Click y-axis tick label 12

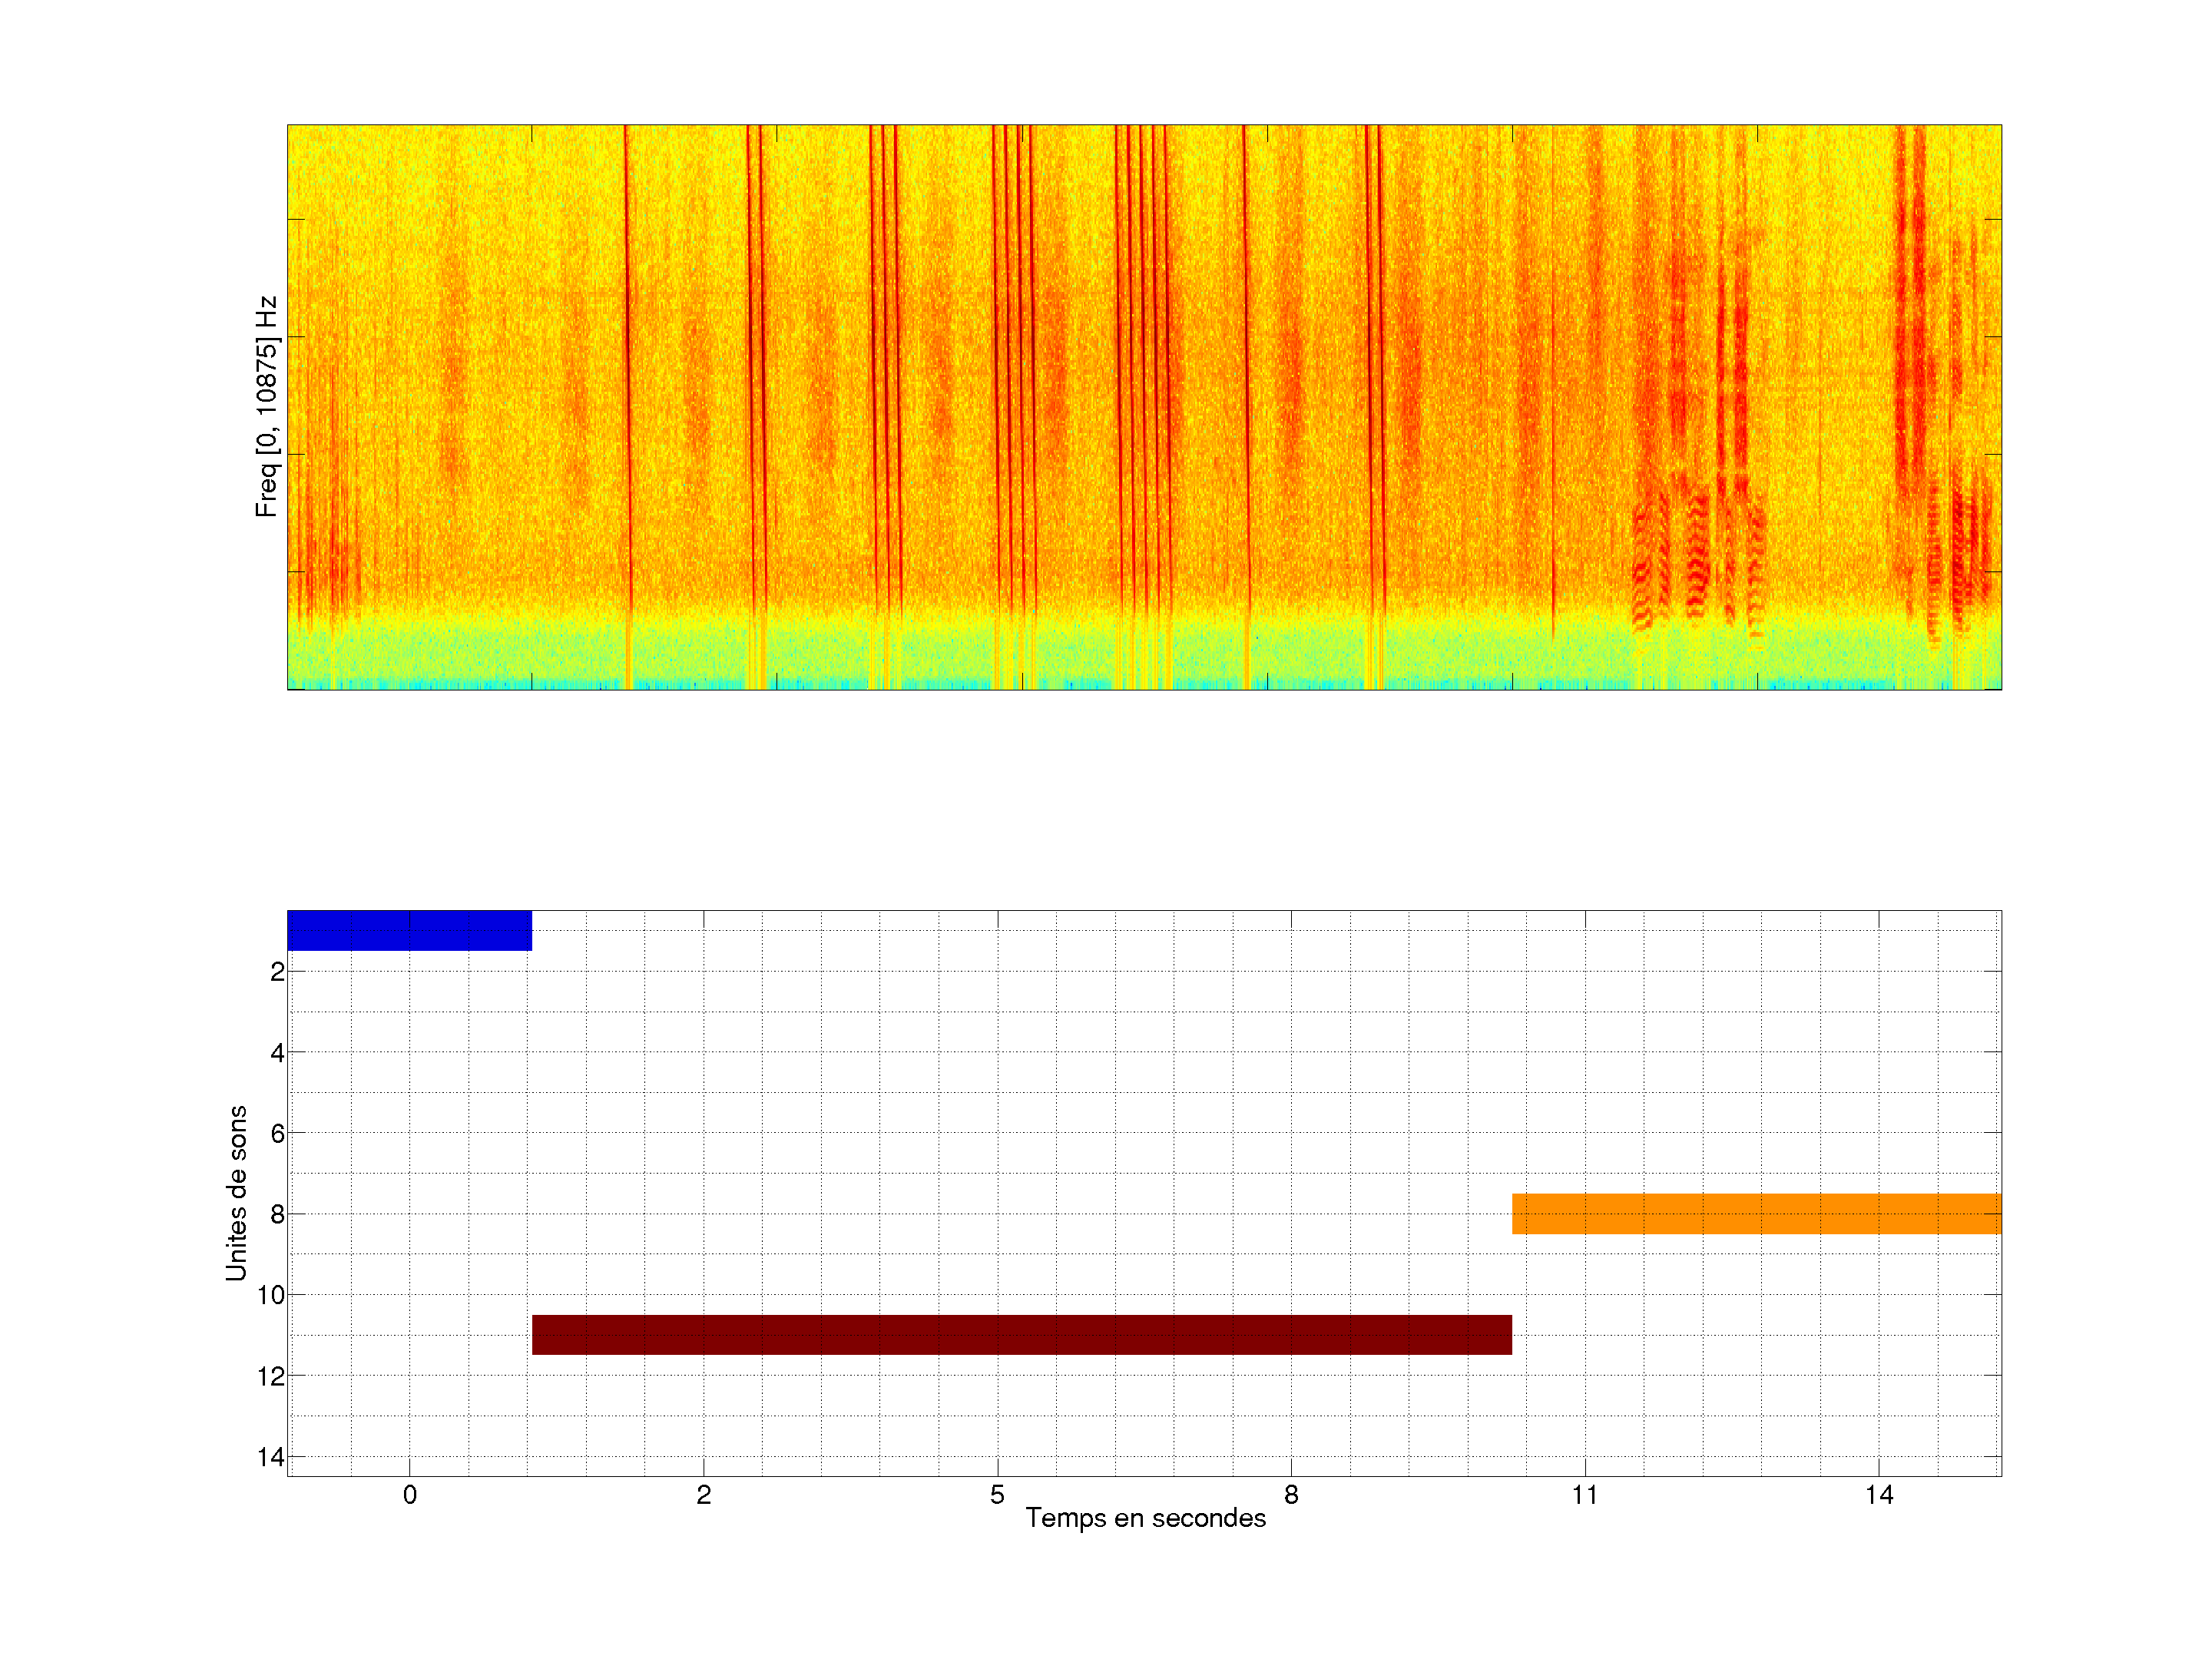tap(271, 1377)
